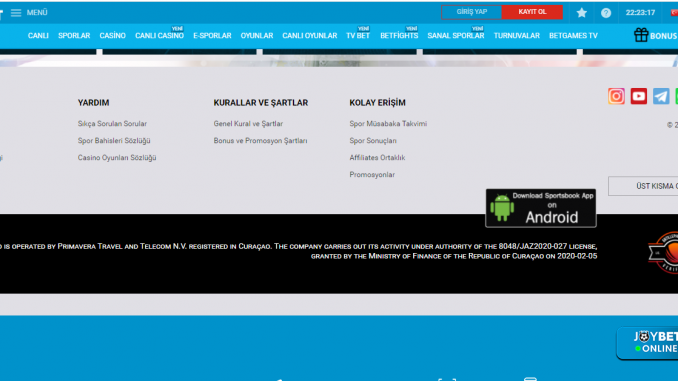Follow the Affiliates Ortaklık link
The image size is (678, 381).
pyautogui.click(x=377, y=158)
